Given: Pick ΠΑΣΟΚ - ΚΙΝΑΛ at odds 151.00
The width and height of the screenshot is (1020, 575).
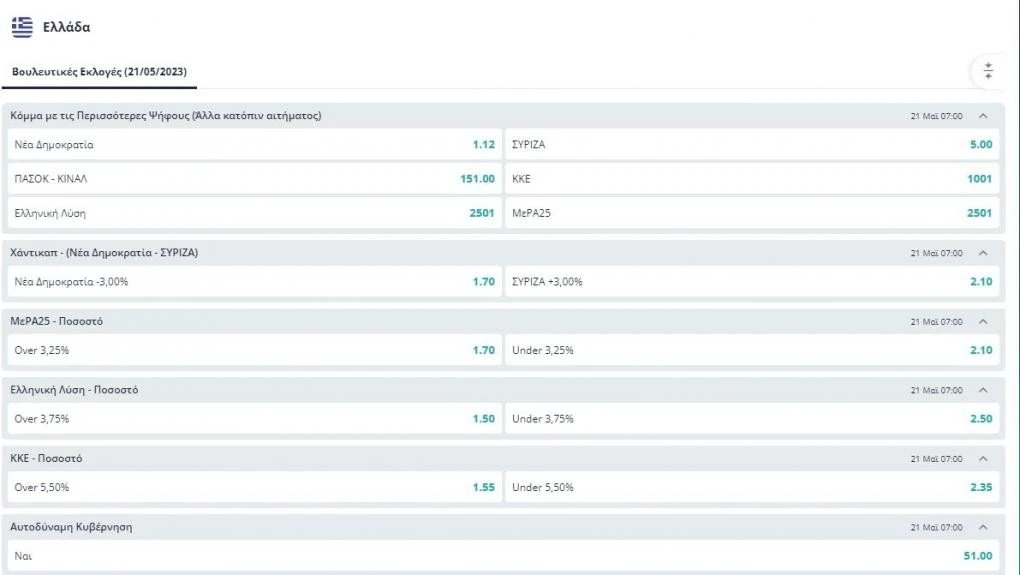Looking at the screenshot, I should 253,179.
